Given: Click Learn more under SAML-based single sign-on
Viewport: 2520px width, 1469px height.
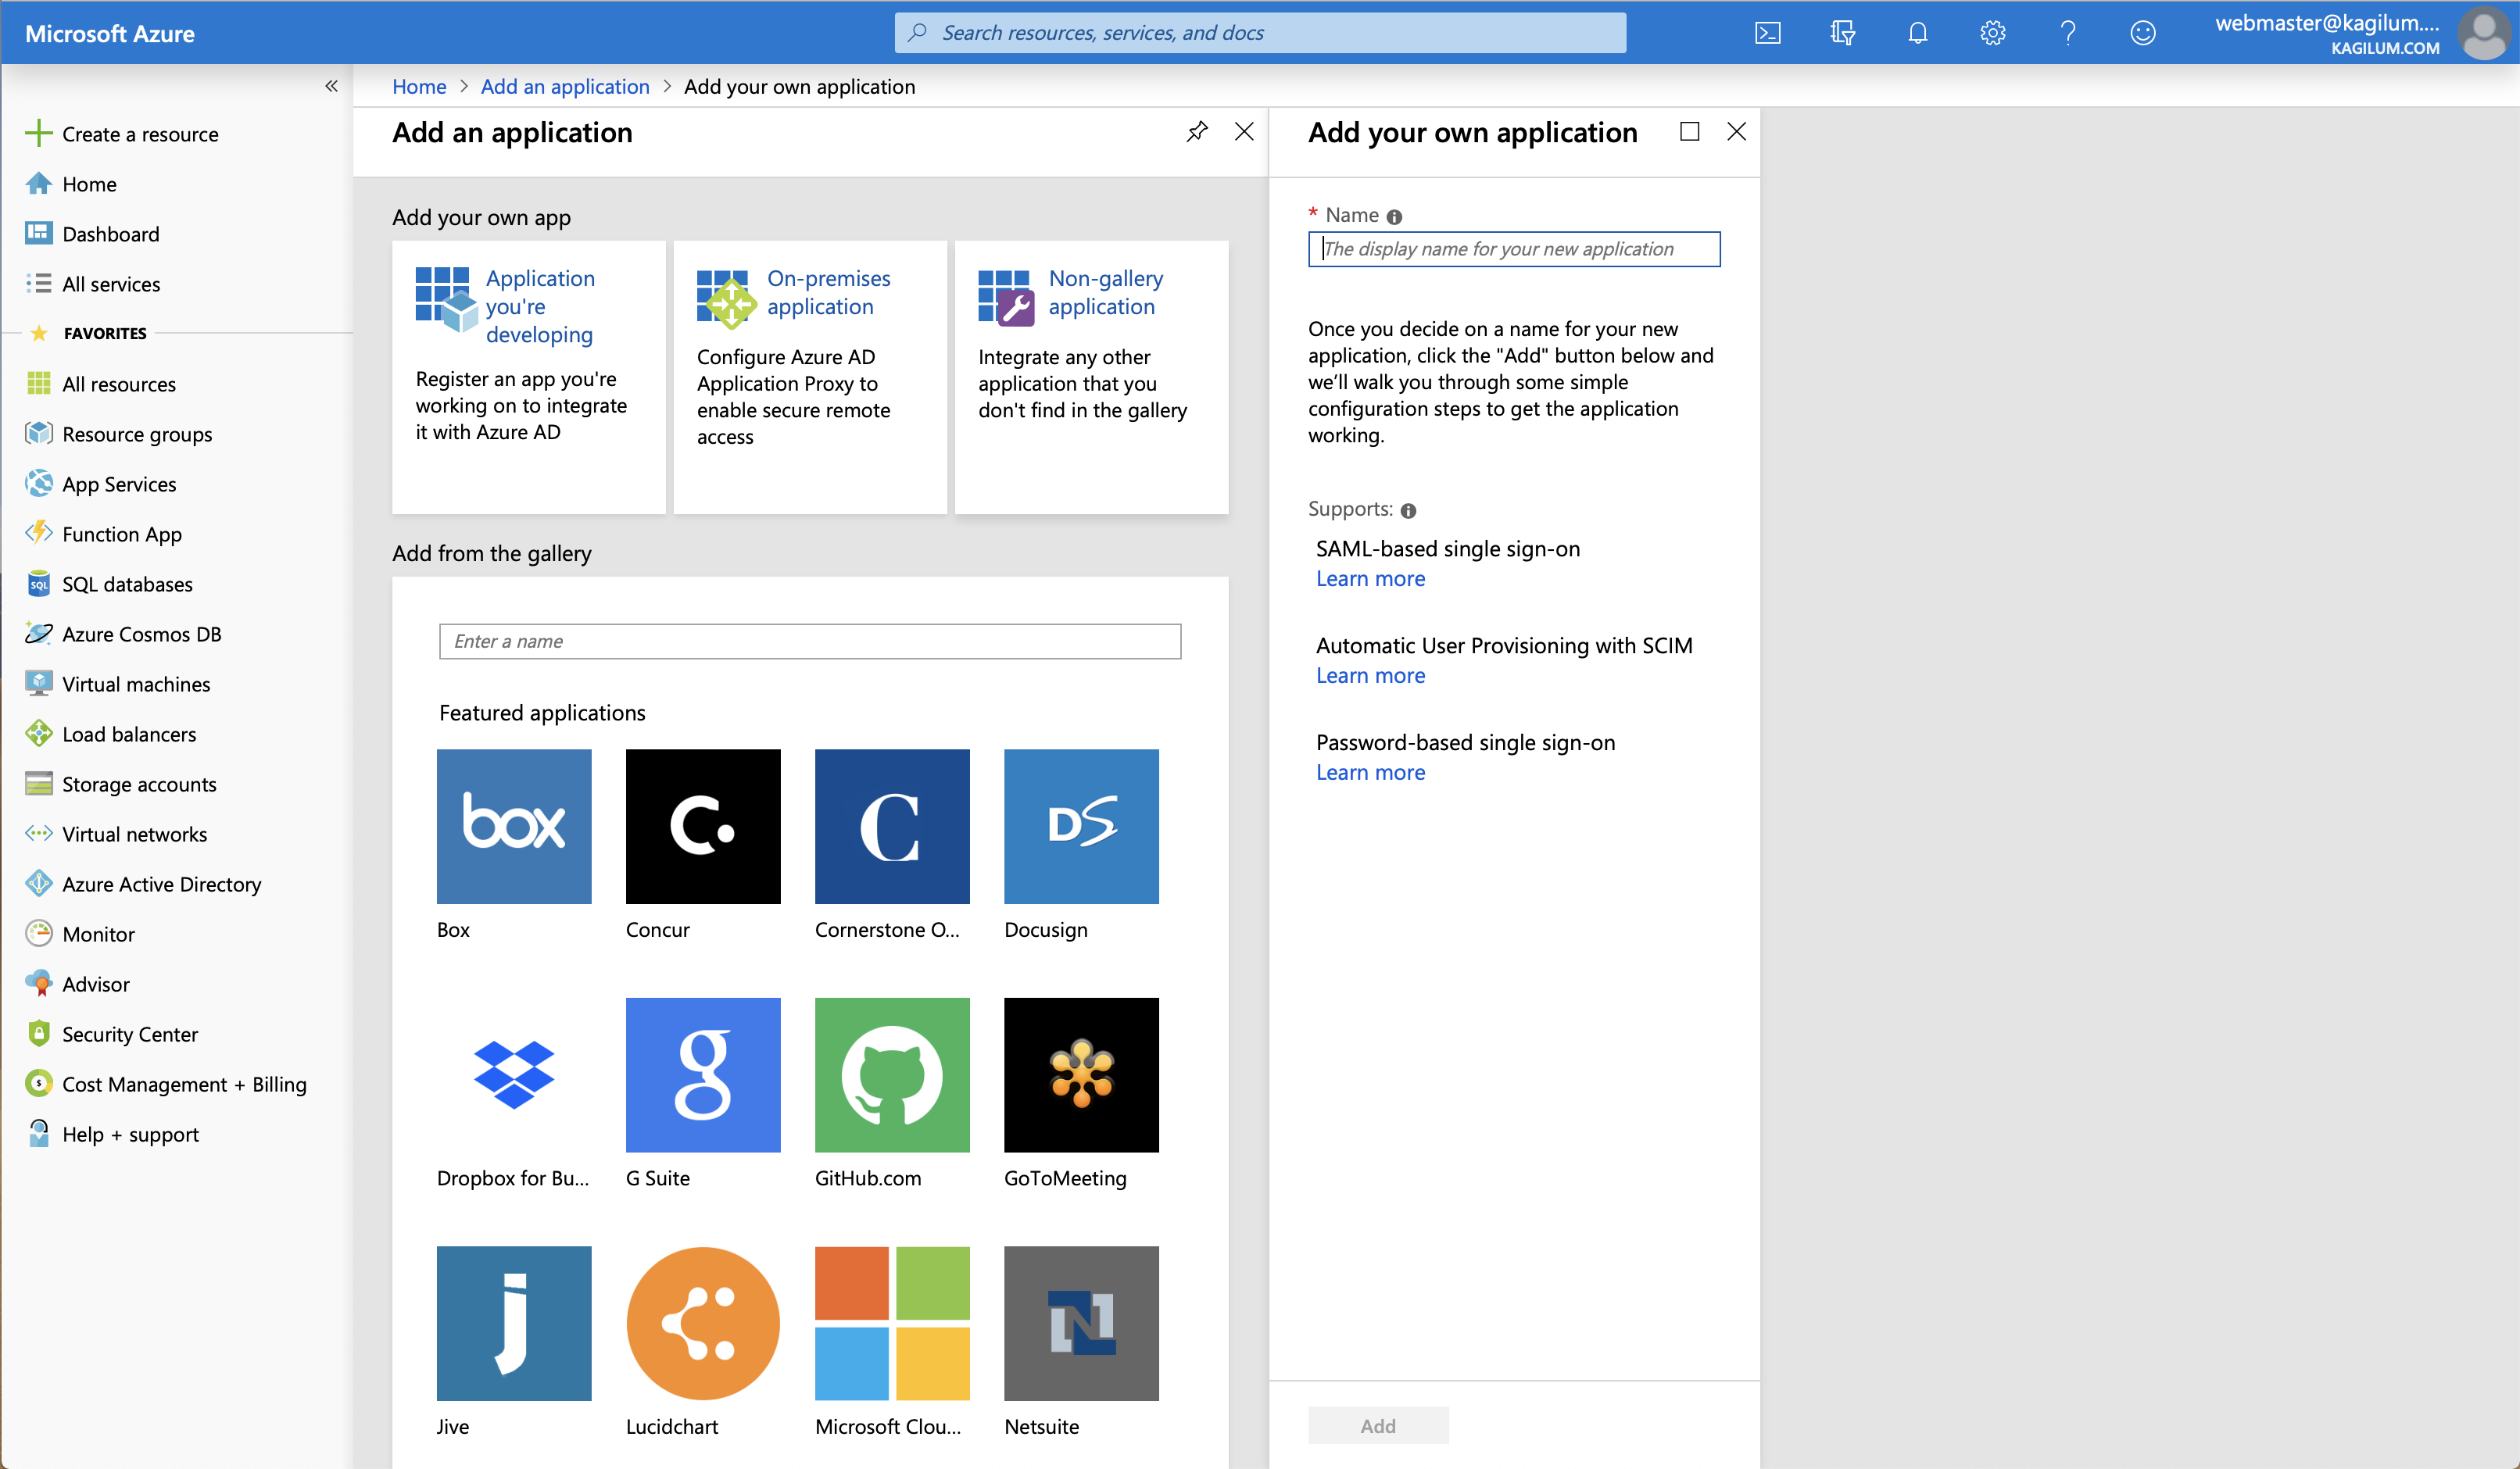Looking at the screenshot, I should [1370, 578].
